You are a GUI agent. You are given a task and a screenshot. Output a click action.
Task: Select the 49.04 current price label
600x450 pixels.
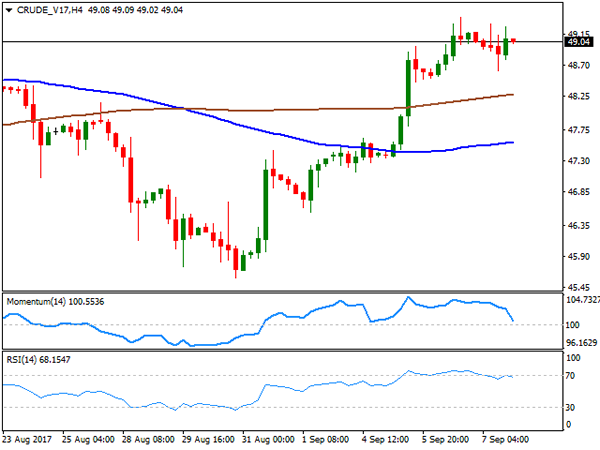[x=579, y=42]
